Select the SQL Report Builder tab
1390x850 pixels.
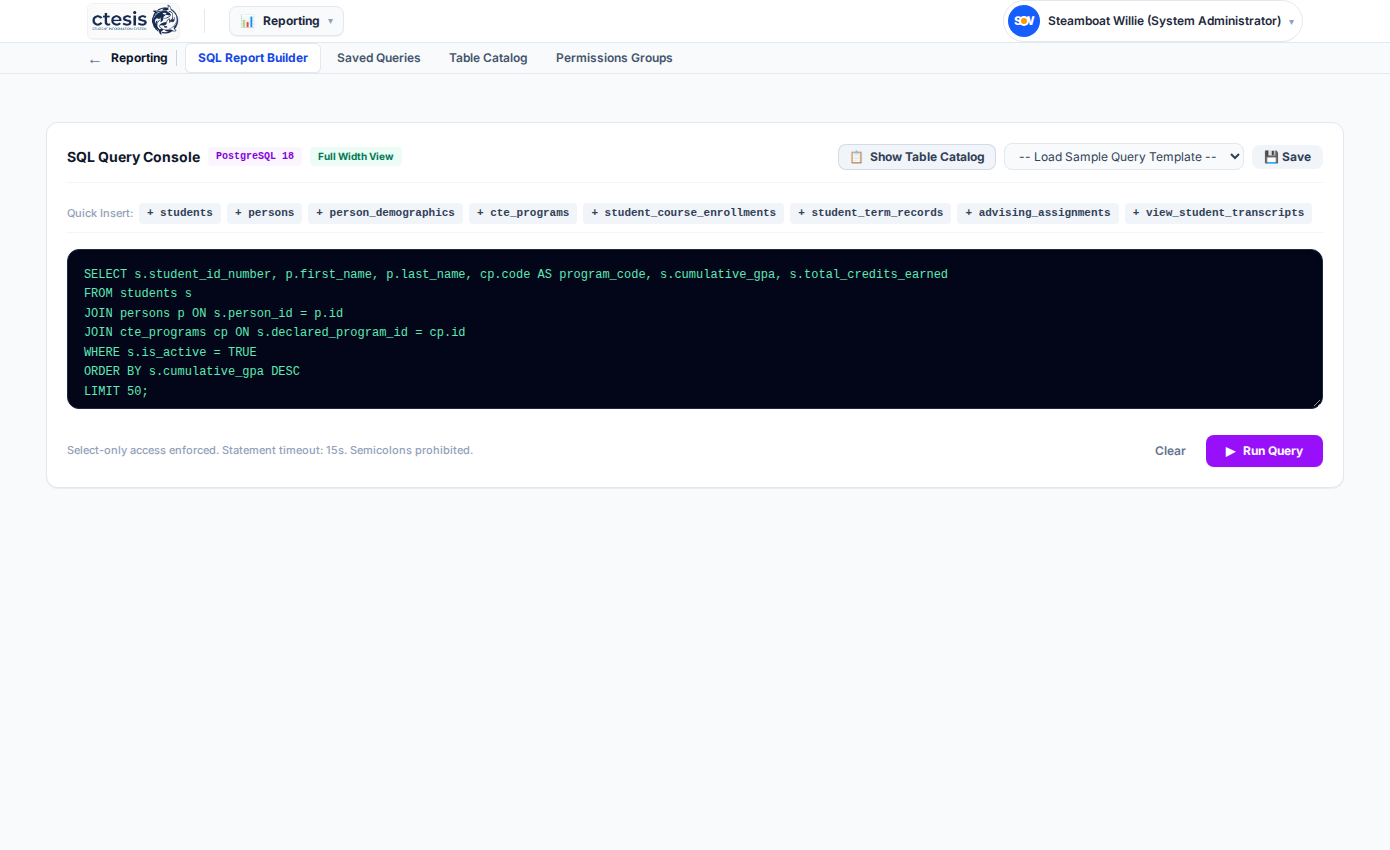point(253,58)
